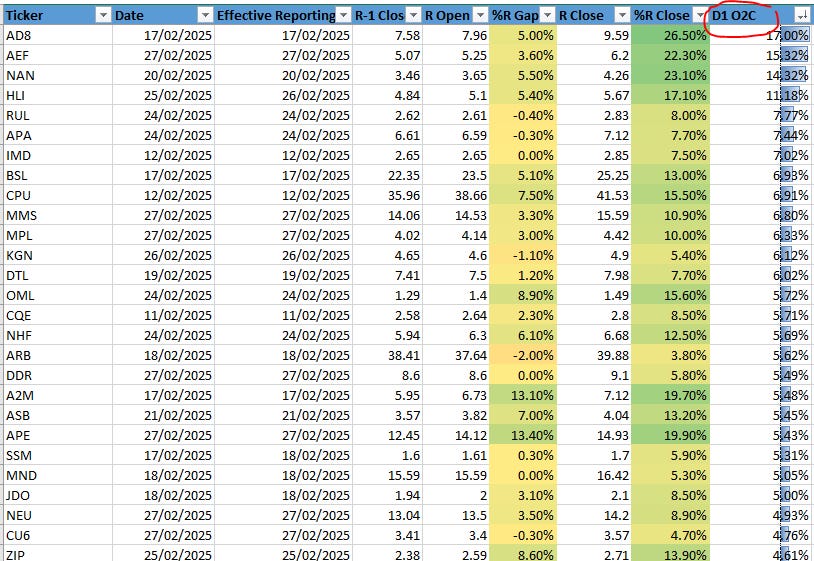Viewport: 814px width, 561px height.
Task: Select the ASB ticker cell
Action: (57, 415)
